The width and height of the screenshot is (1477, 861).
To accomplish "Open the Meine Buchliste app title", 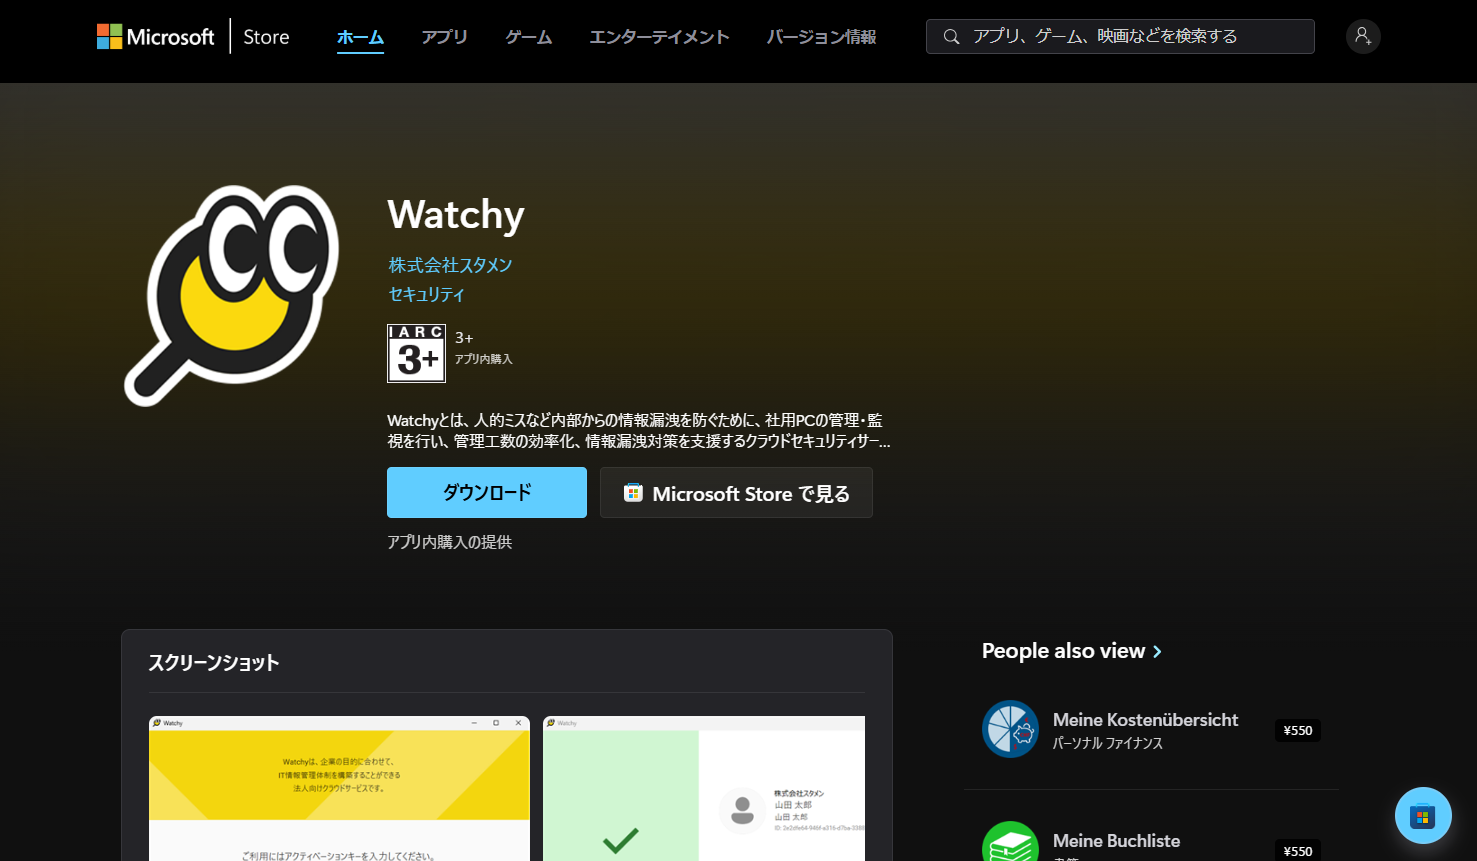I will click(x=1116, y=841).
